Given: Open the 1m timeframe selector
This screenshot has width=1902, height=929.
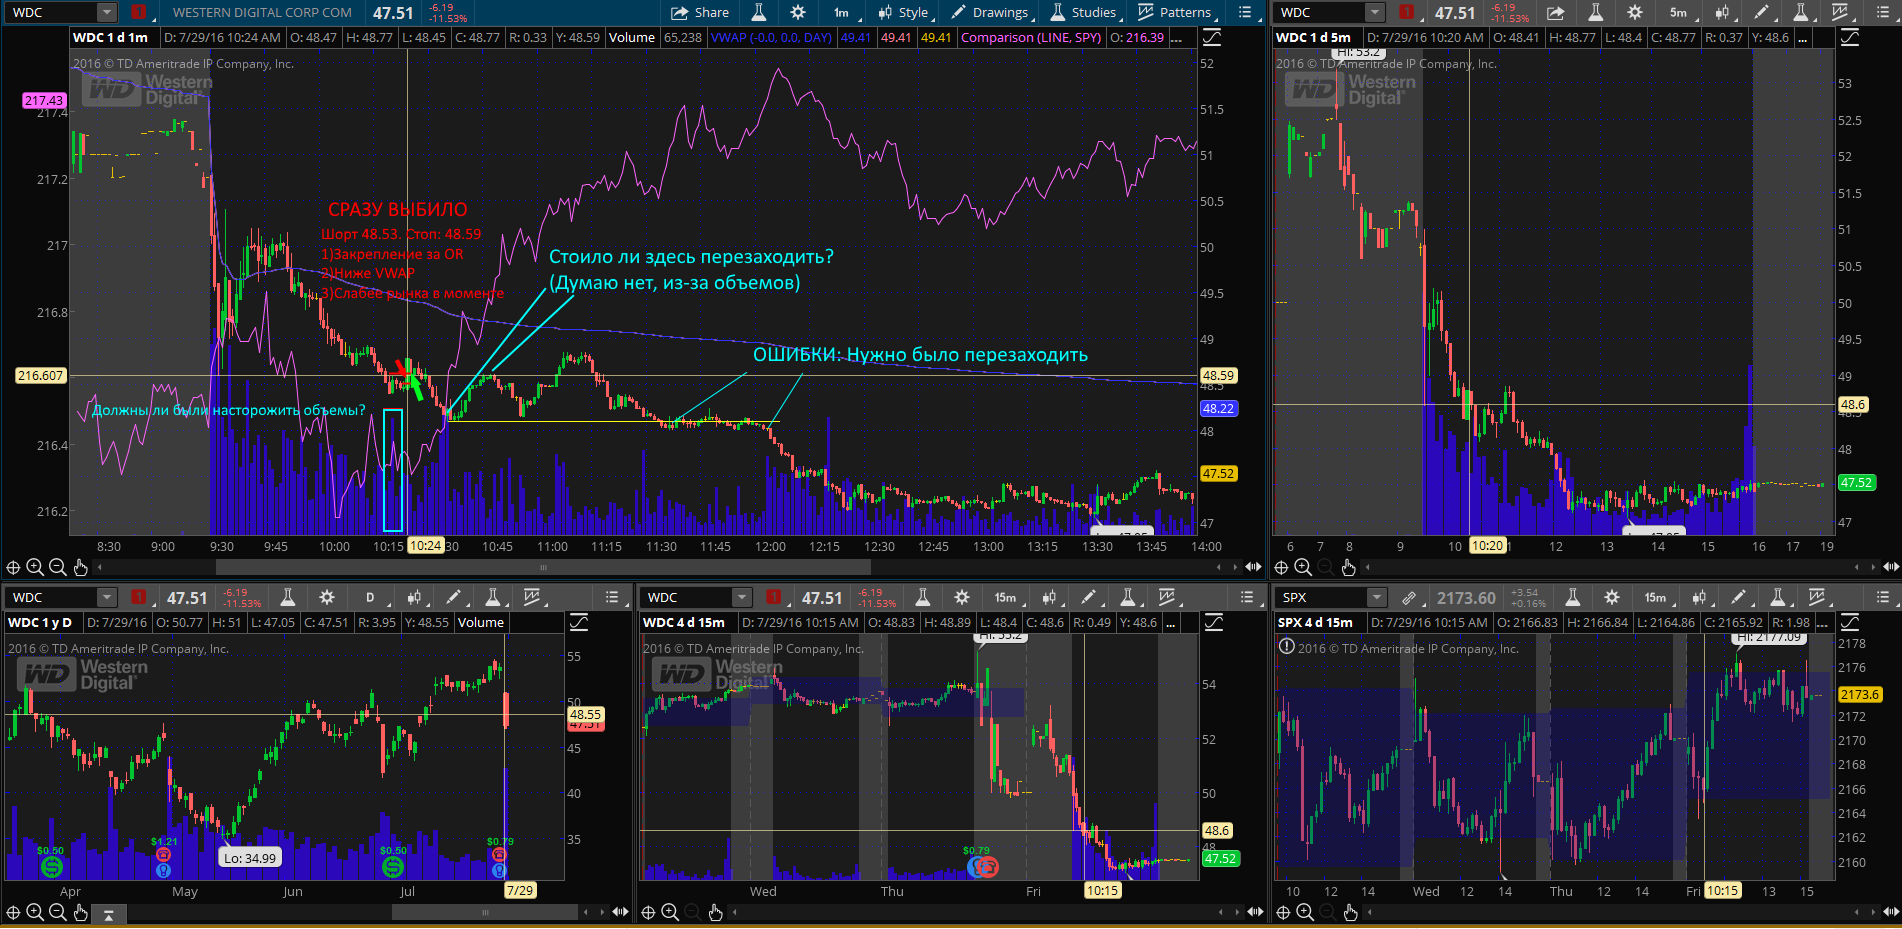Looking at the screenshot, I should [841, 12].
